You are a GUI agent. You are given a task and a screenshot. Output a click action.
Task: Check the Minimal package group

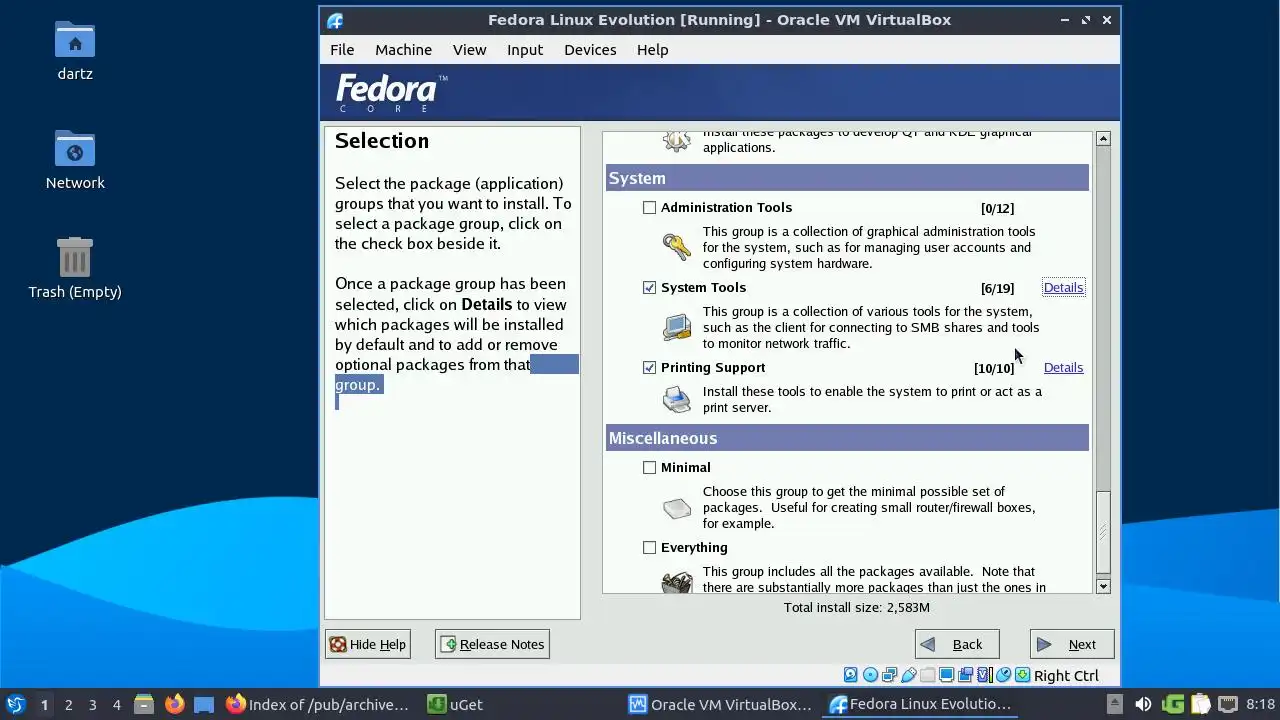tap(650, 468)
